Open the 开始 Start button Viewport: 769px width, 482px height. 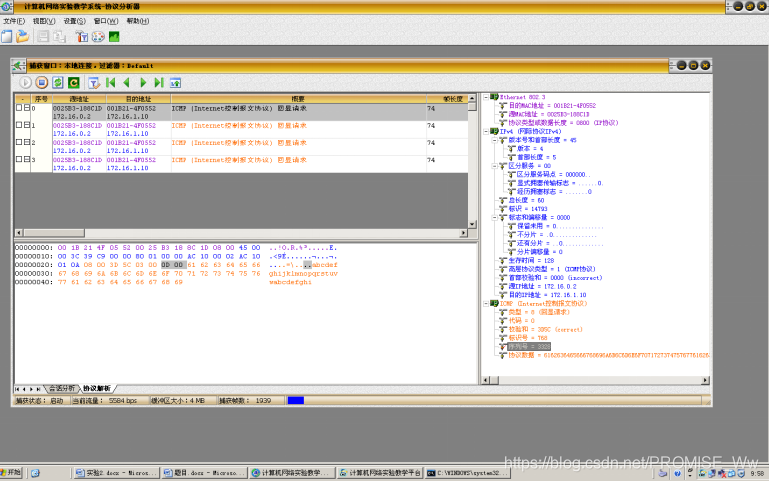click(x=11, y=473)
